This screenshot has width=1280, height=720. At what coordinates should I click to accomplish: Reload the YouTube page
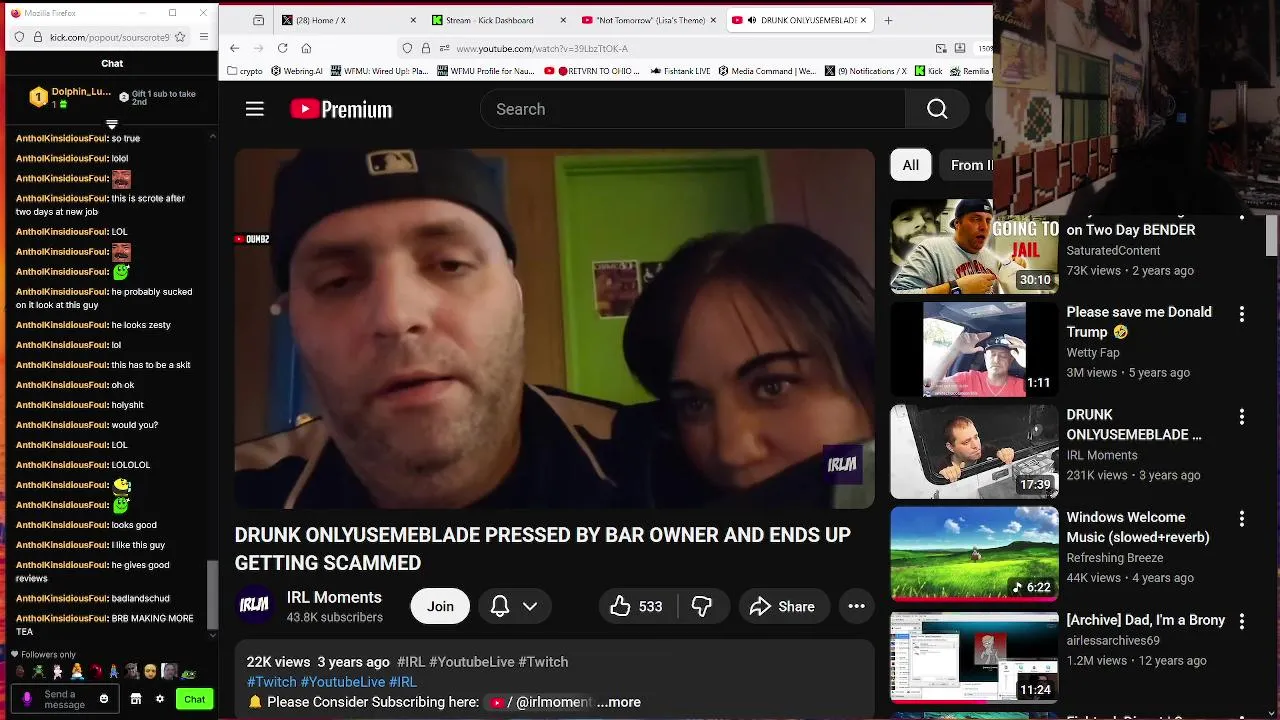click(282, 48)
